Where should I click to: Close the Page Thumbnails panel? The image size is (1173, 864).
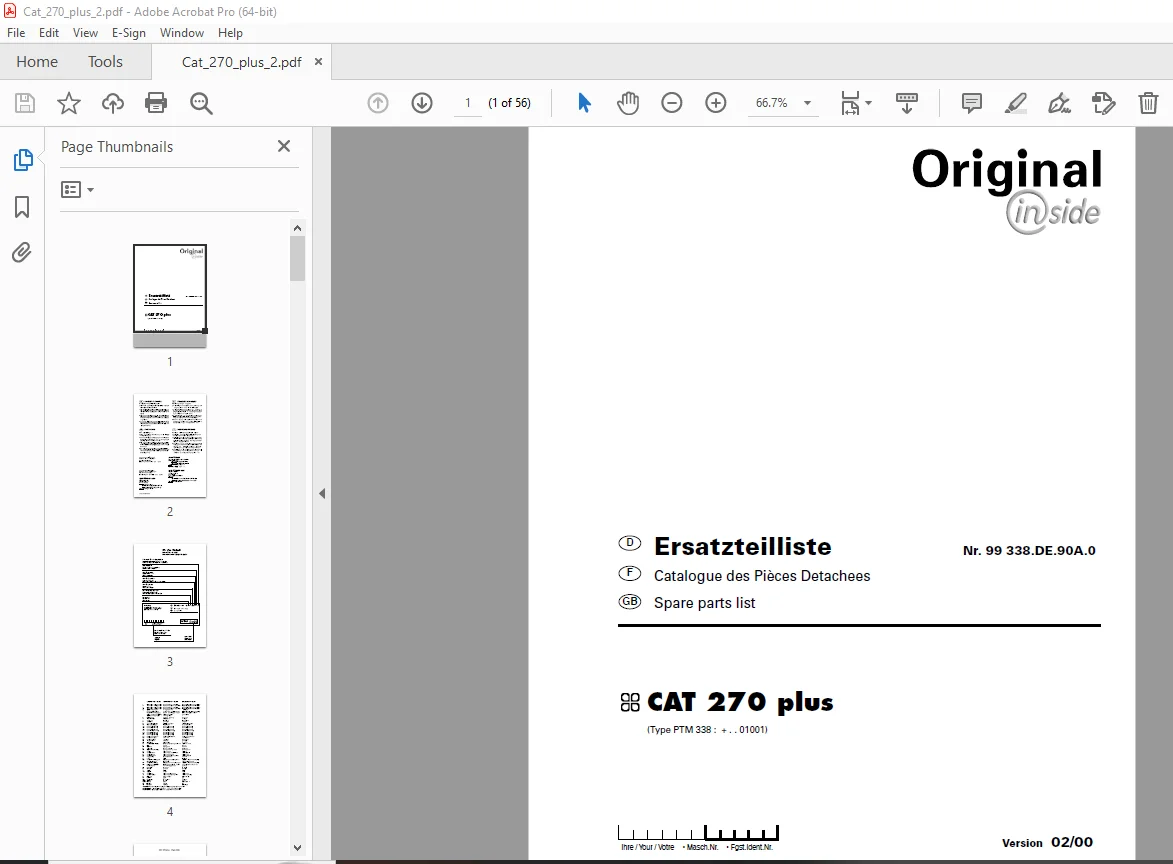pyautogui.click(x=284, y=147)
